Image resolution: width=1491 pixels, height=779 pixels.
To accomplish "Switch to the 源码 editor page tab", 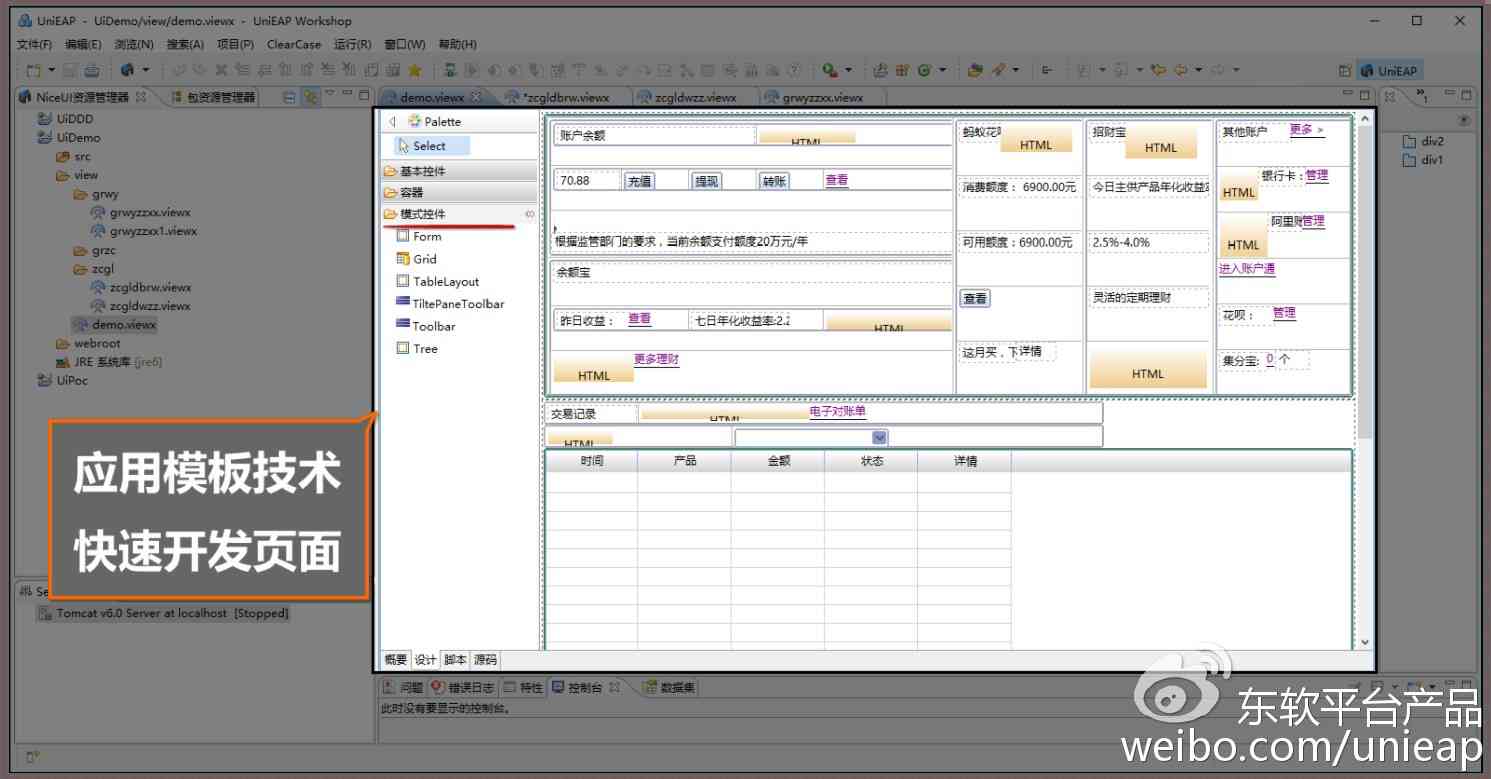I will pyautogui.click(x=484, y=660).
